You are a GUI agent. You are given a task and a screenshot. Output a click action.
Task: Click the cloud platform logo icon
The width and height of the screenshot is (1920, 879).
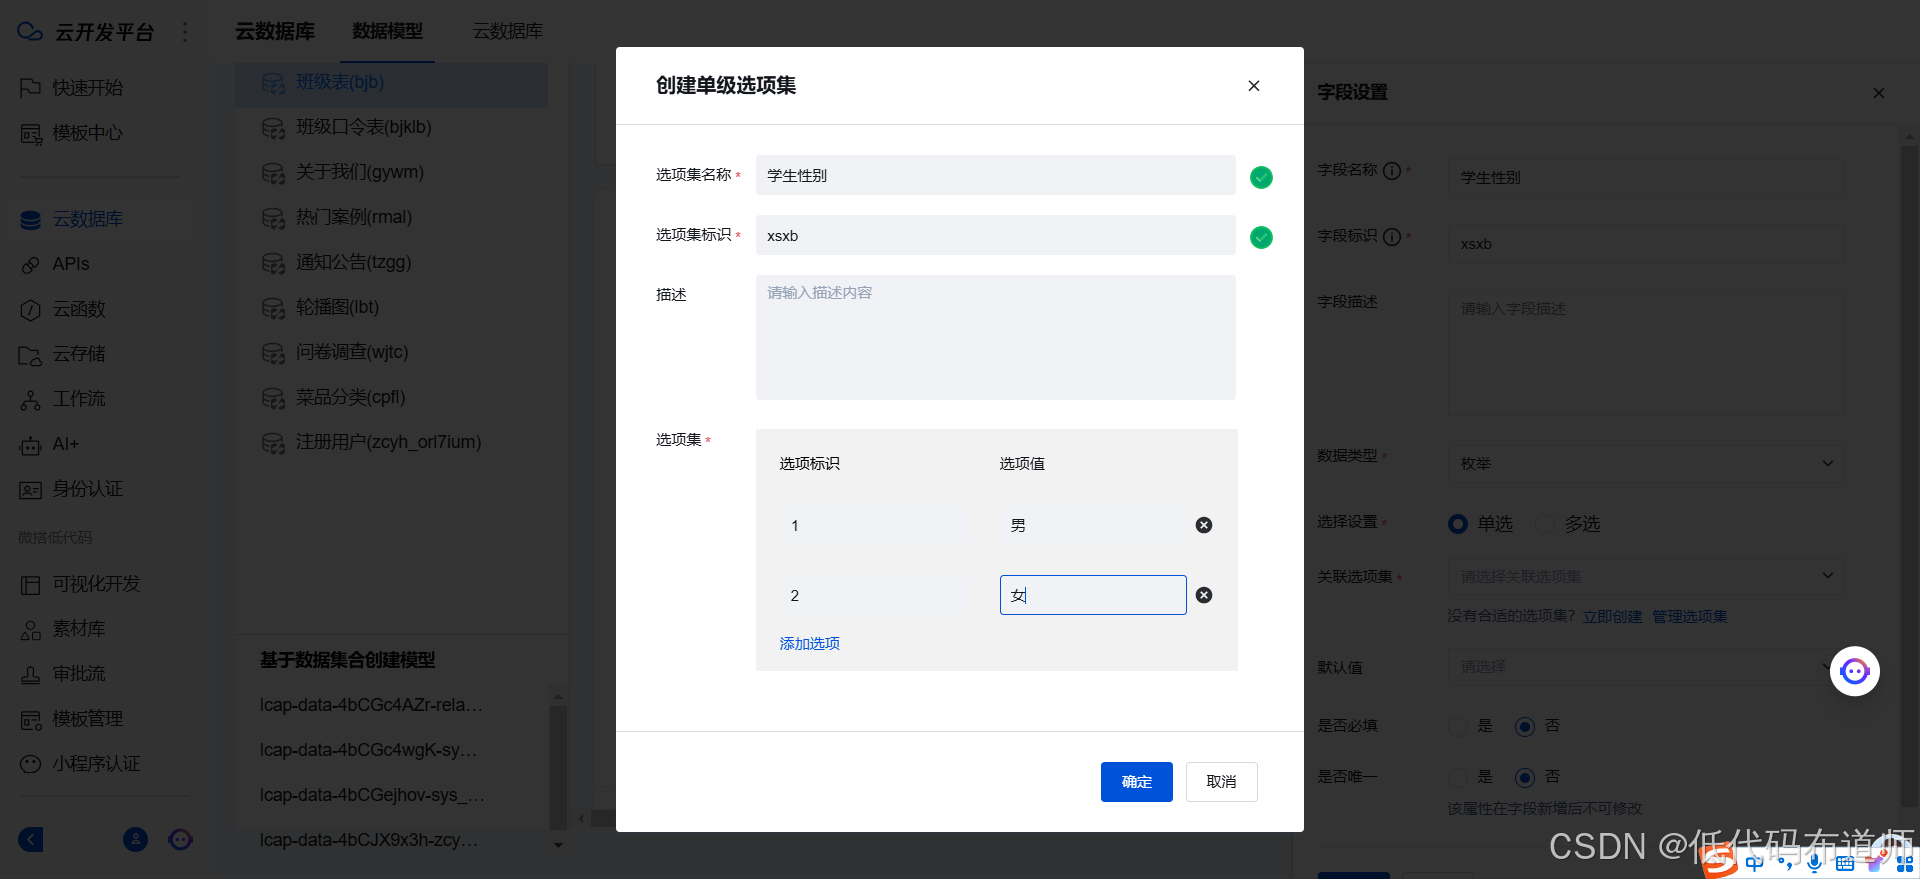pyautogui.click(x=30, y=32)
